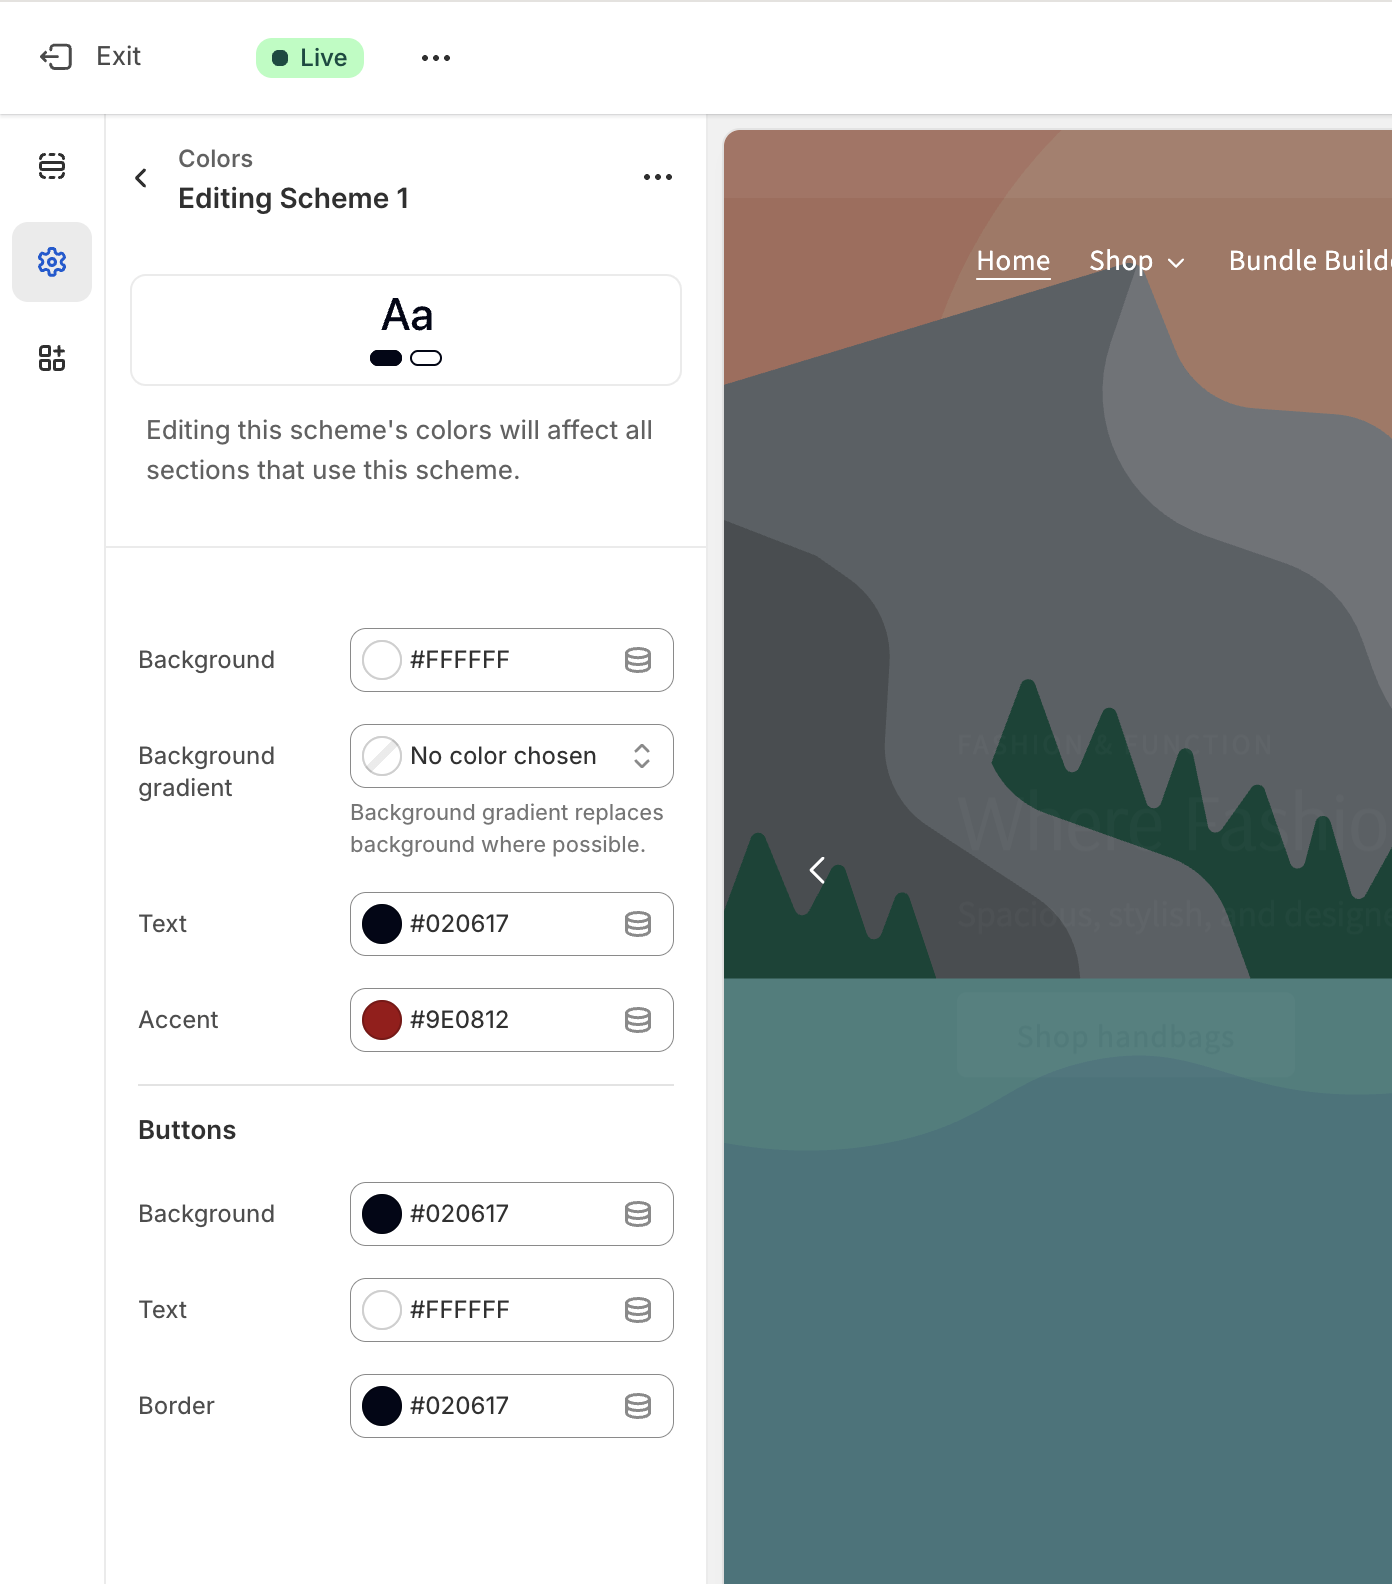Click the red Accent color swatch

pyautogui.click(x=382, y=1020)
